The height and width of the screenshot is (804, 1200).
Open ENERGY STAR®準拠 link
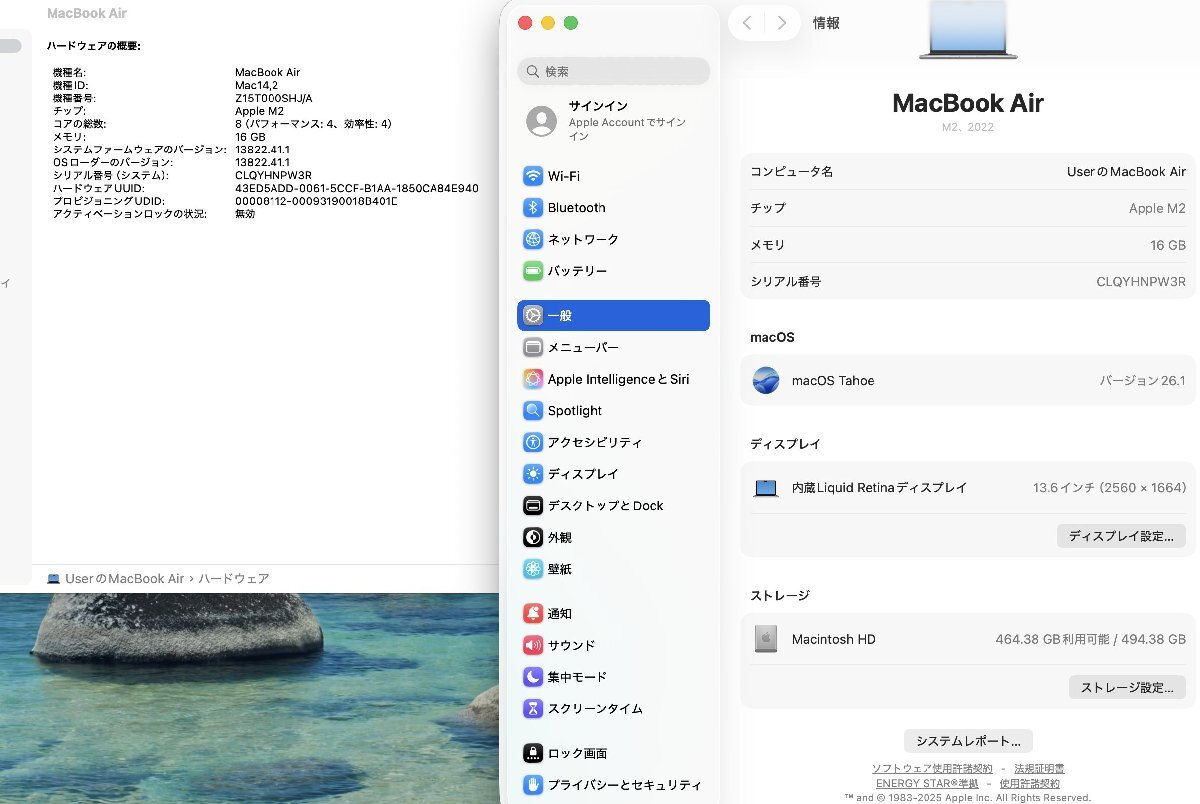(927, 784)
